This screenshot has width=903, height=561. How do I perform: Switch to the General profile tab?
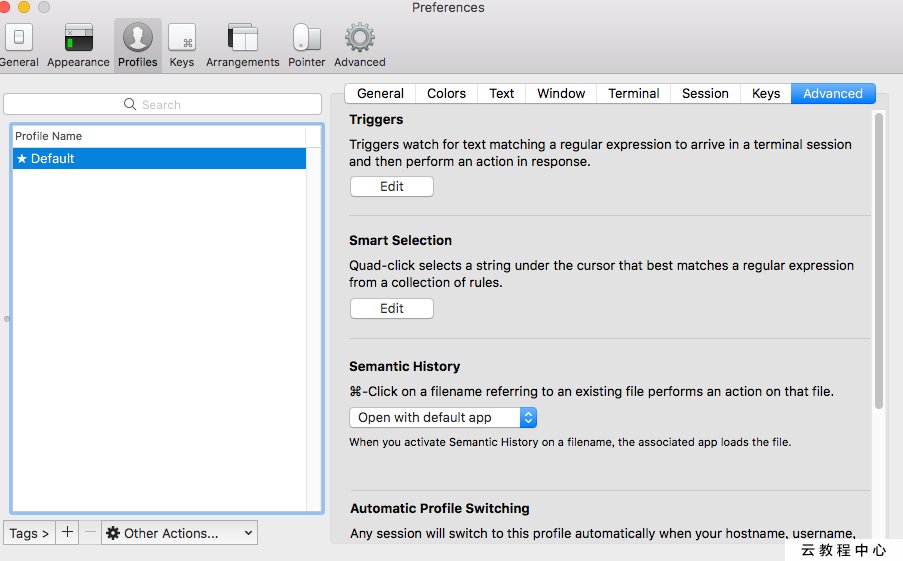(380, 93)
